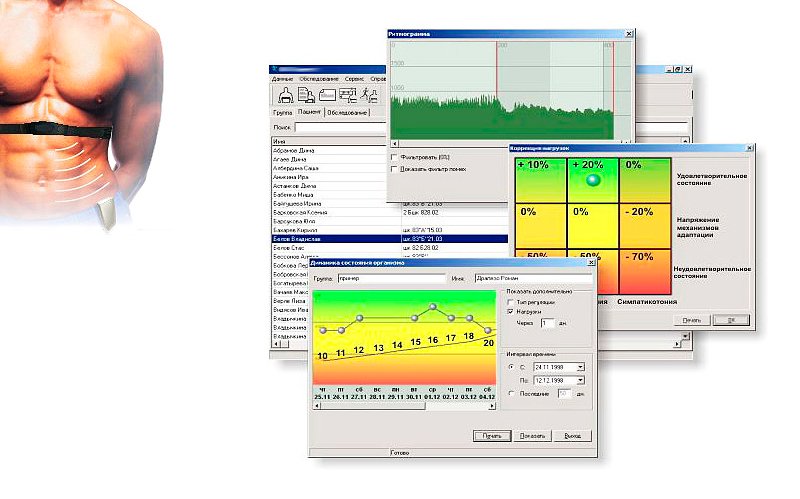Open the Сервис menu
Screen dimensions: 800x499
(354, 79)
